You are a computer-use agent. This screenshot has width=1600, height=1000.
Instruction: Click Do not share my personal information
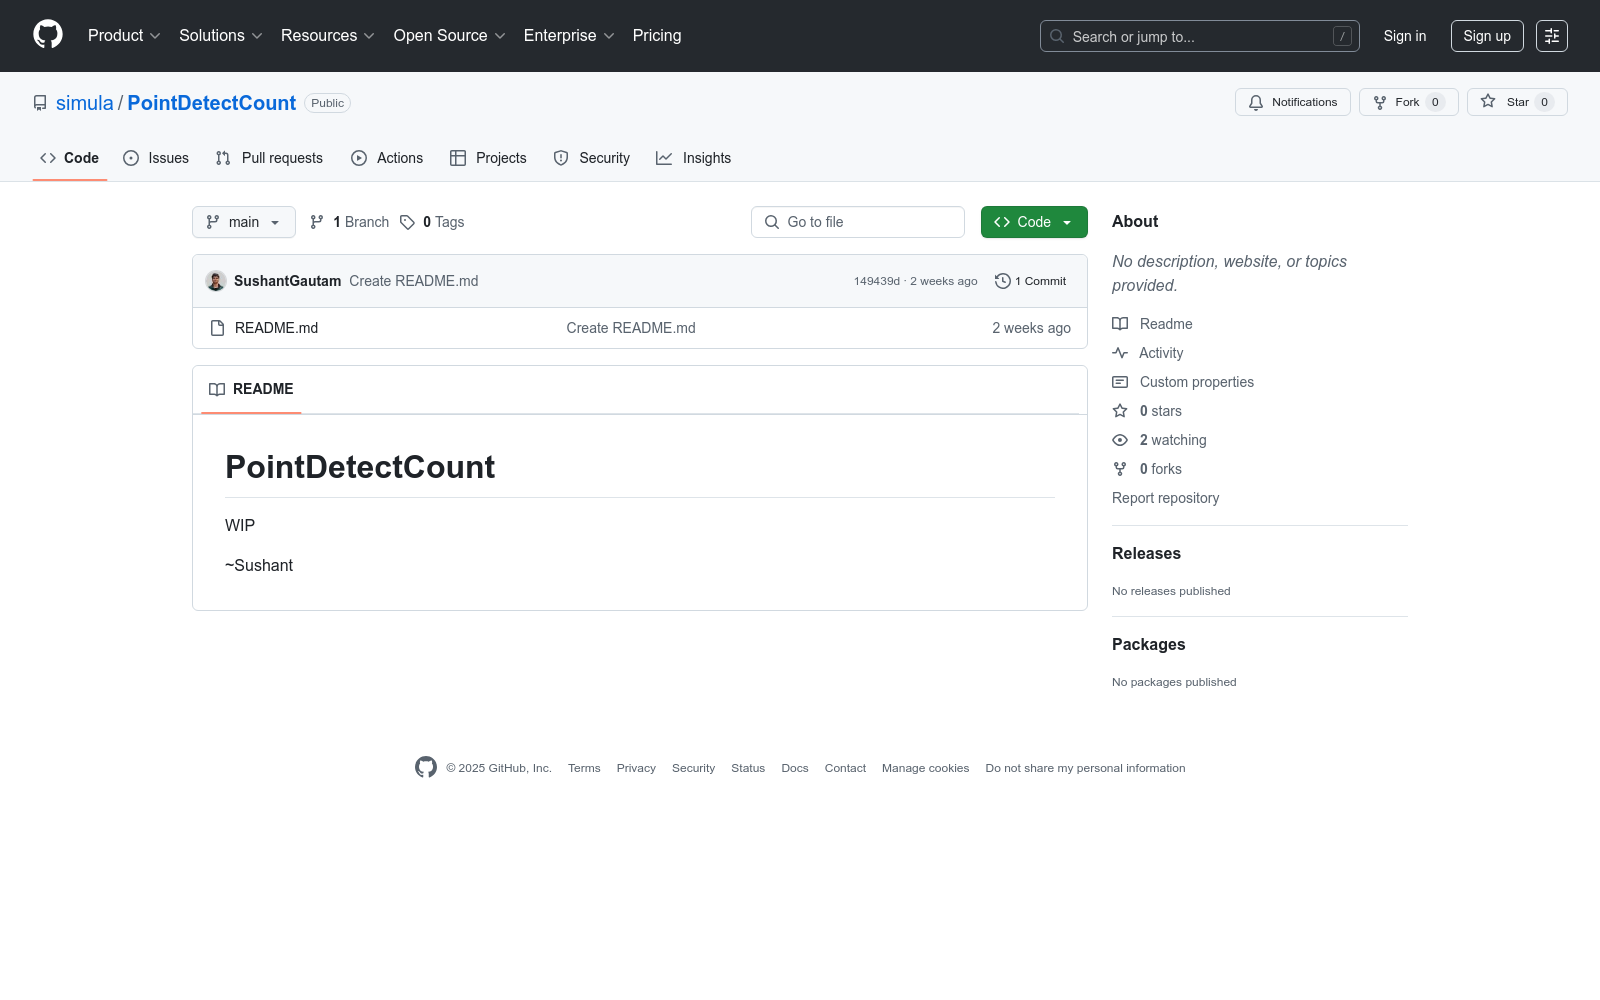point(1085,768)
